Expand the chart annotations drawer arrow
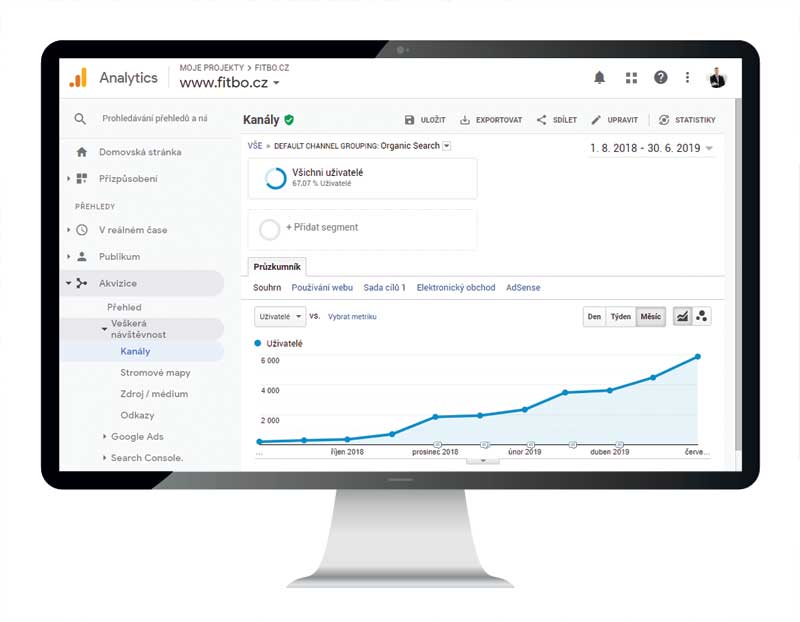The height and width of the screenshot is (622, 800). click(483, 461)
